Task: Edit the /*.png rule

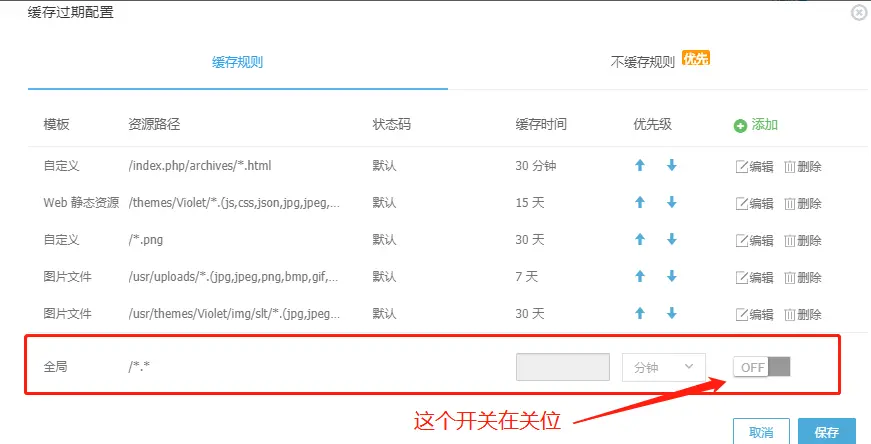Action: tap(754, 240)
